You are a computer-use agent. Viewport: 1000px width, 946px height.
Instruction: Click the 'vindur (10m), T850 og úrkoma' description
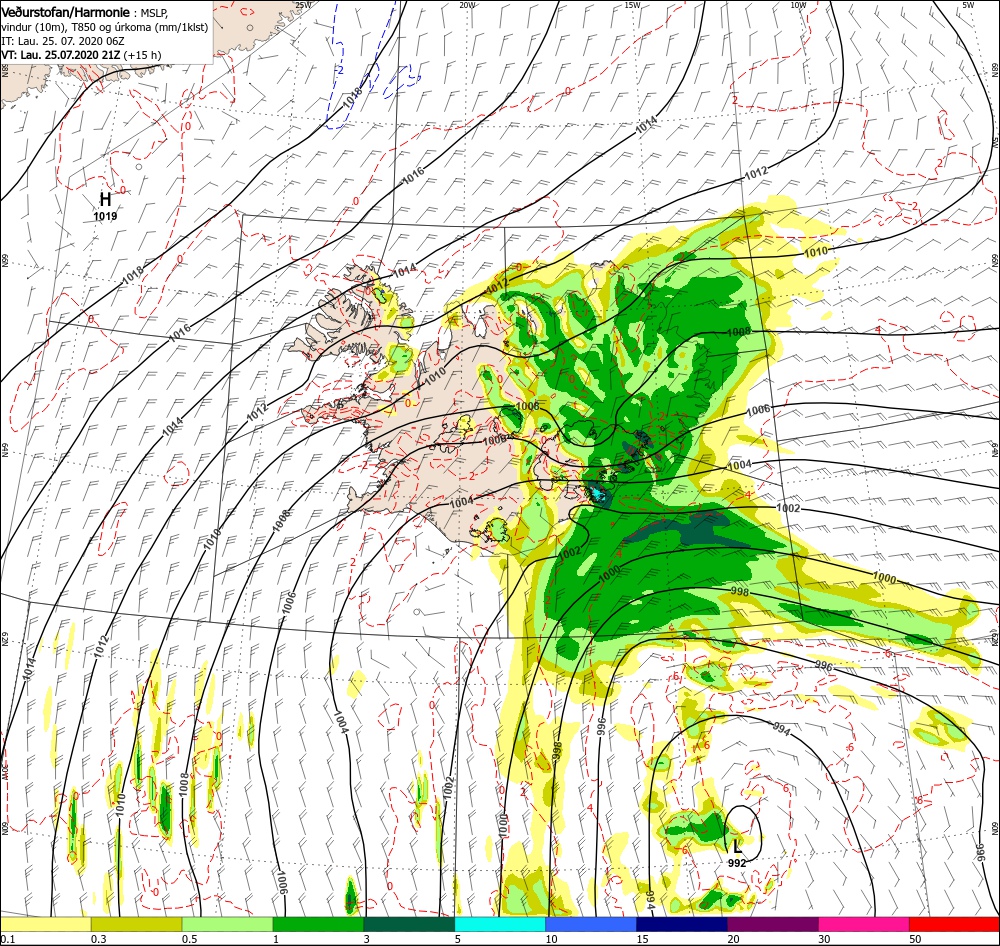pyautogui.click(x=105, y=27)
